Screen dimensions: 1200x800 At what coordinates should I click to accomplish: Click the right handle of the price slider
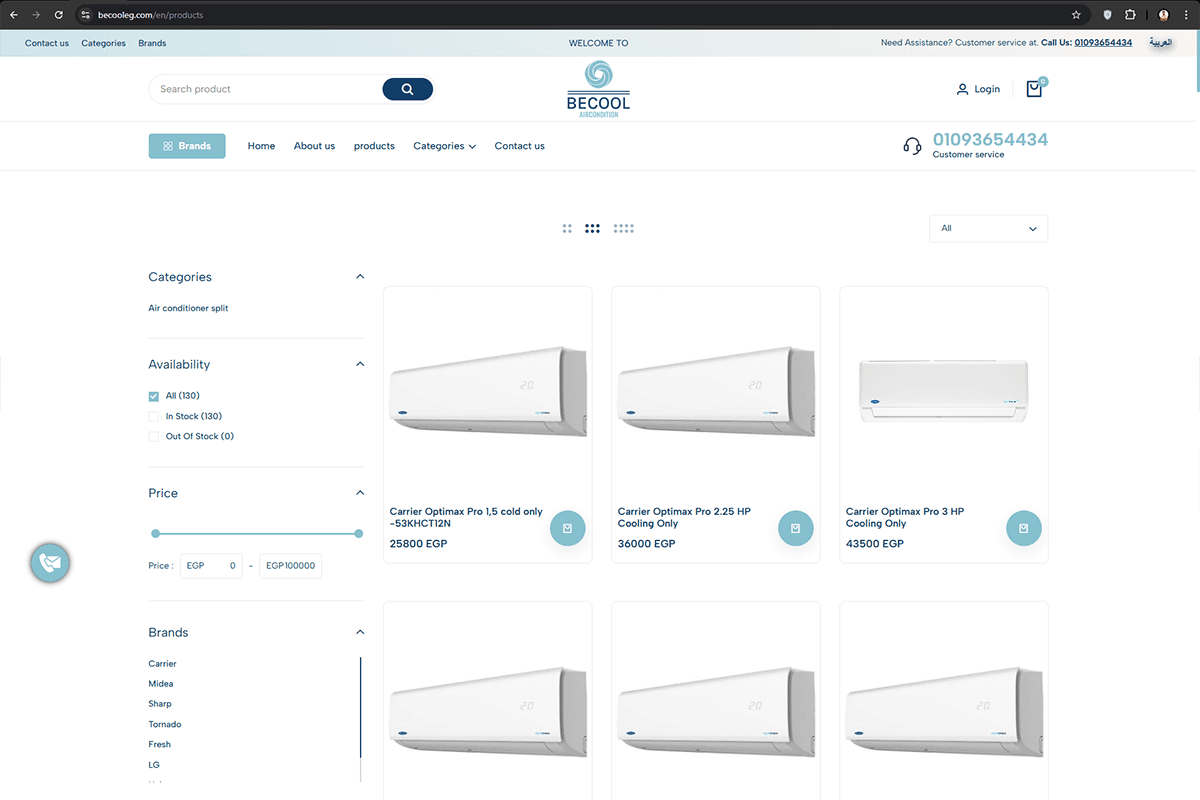(359, 534)
